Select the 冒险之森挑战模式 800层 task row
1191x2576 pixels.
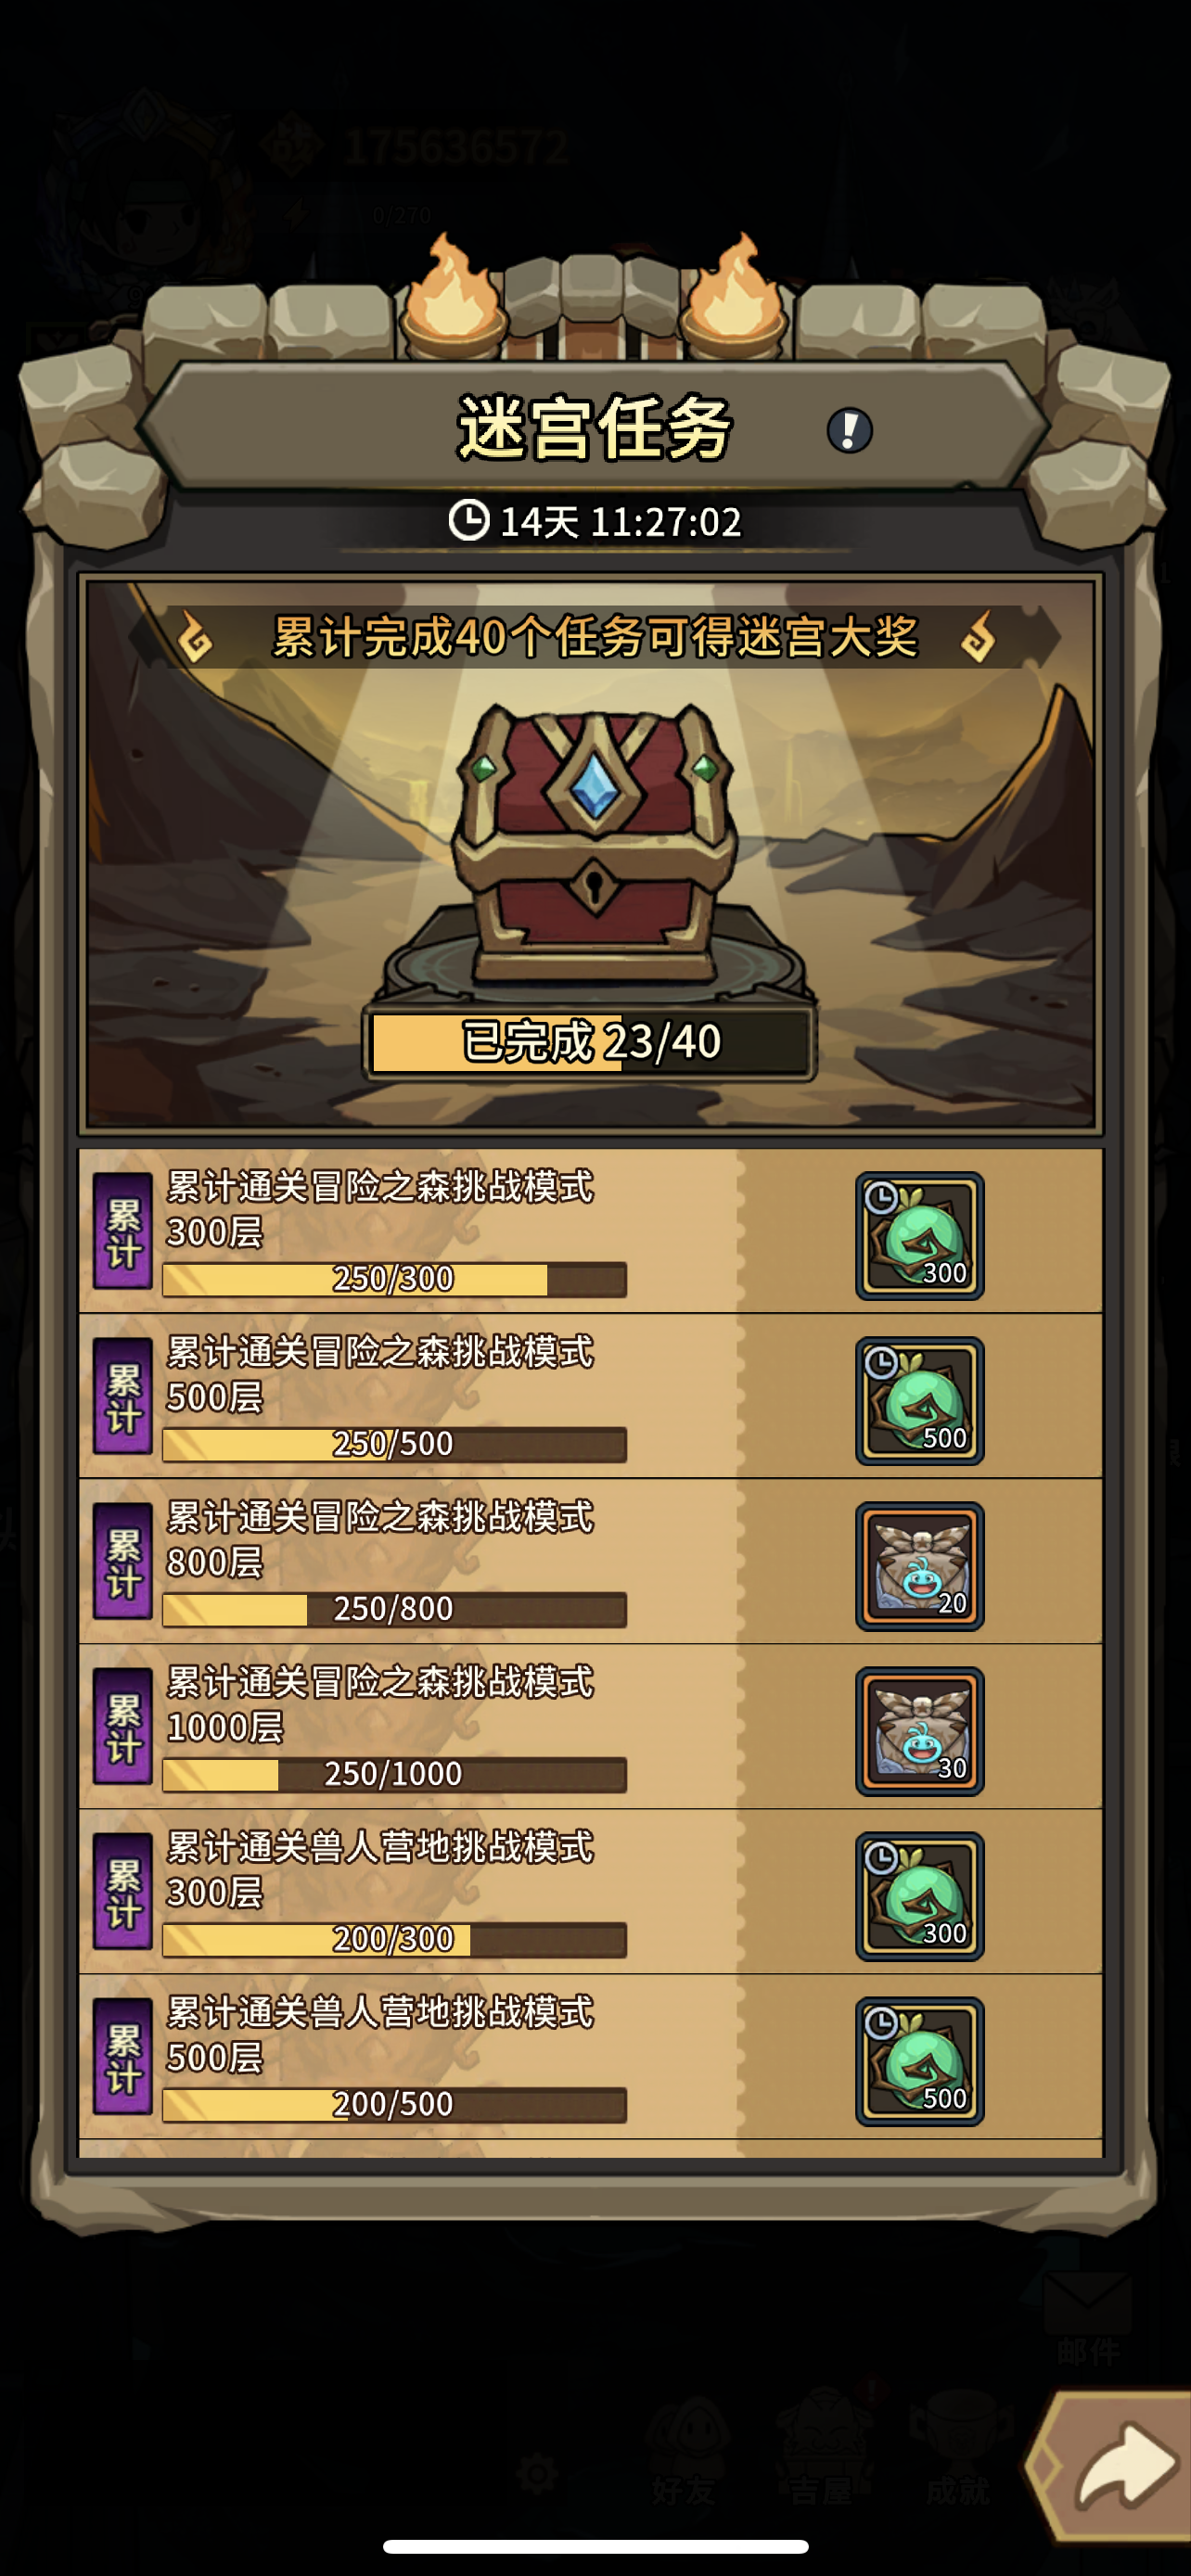[590, 1562]
